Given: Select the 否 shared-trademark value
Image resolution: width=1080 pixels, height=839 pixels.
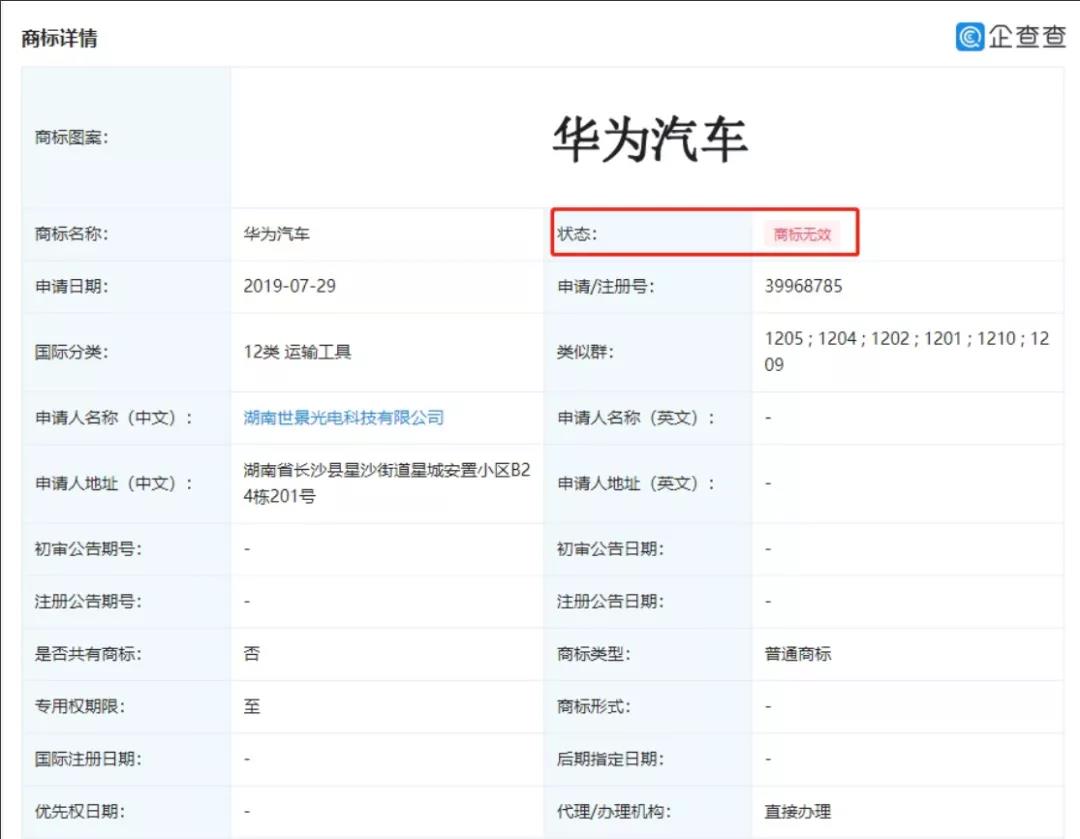Looking at the screenshot, I should (x=252, y=654).
